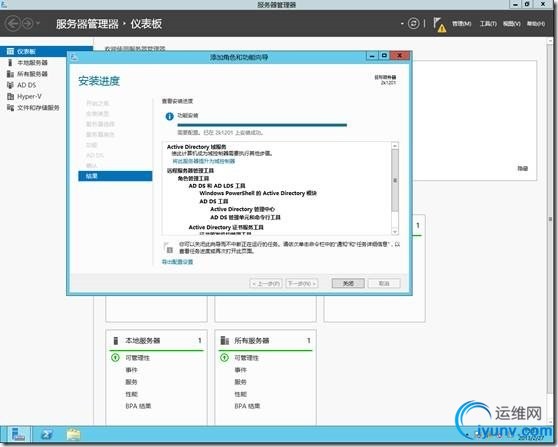Click 'Active Directory 域服务' heading in results
558x447 pixels.
tap(196, 147)
